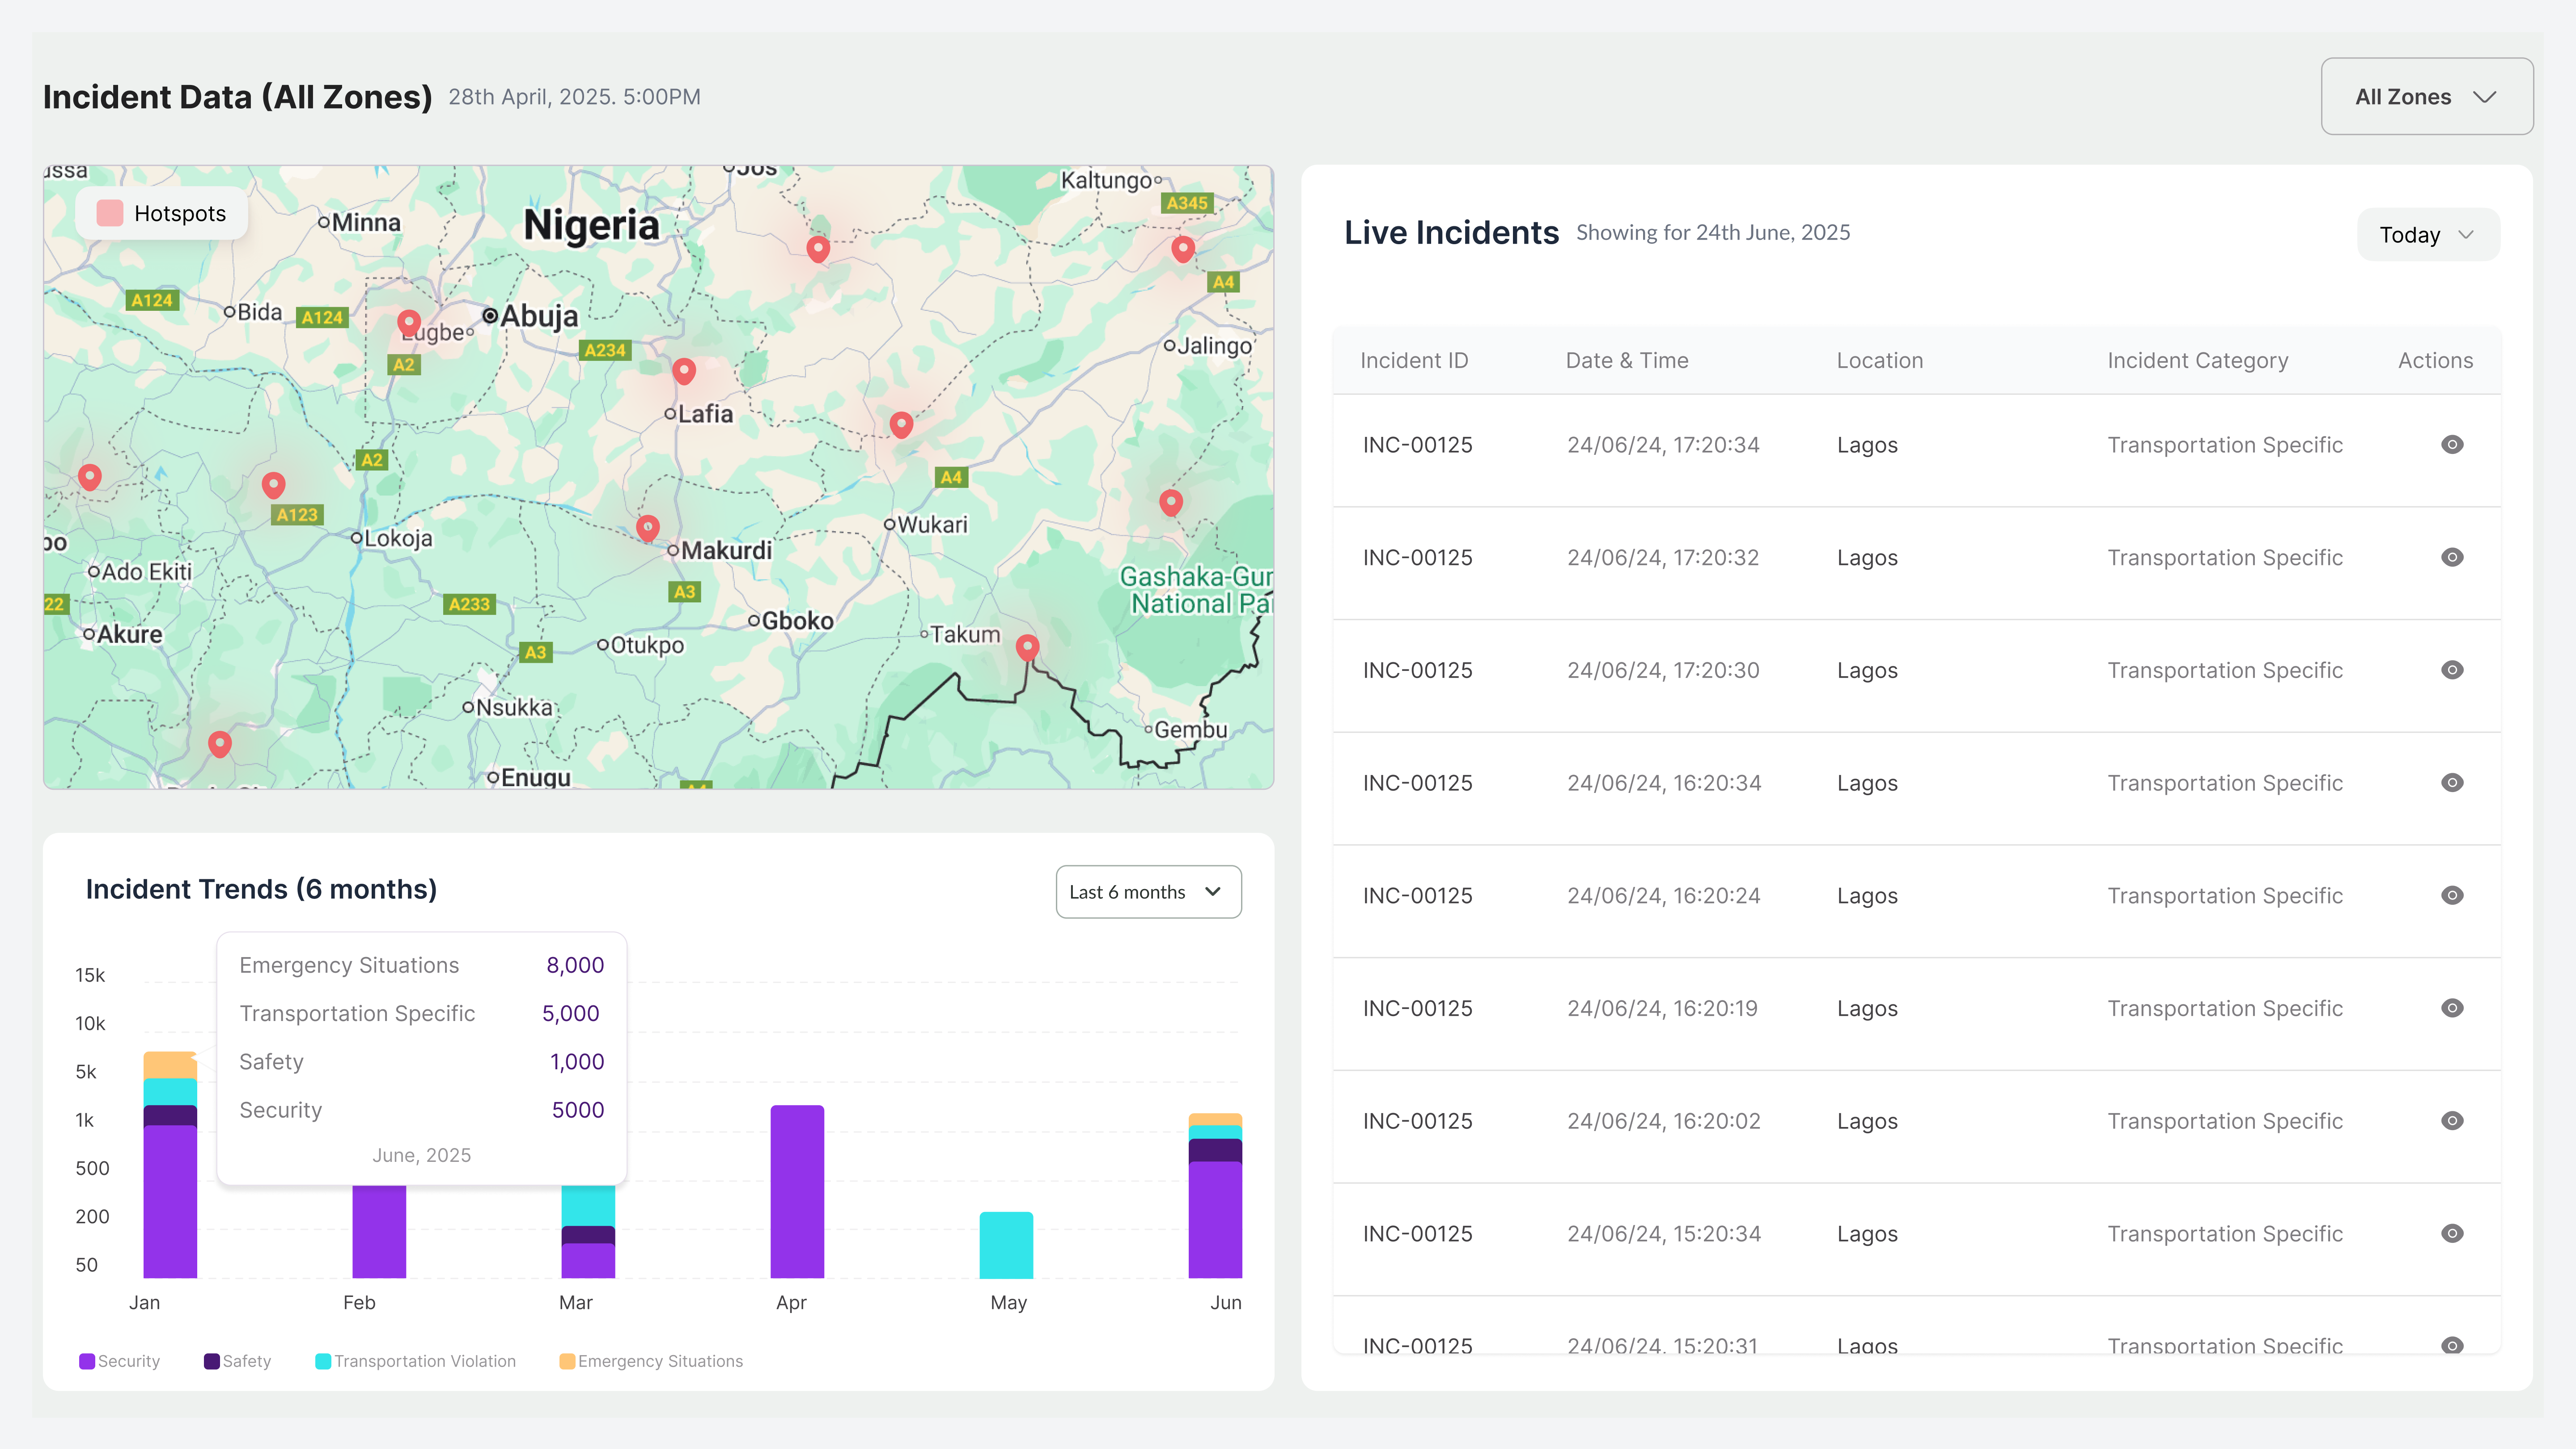Select the April bar in chart
This screenshot has width=2576, height=1449.
[x=797, y=1191]
